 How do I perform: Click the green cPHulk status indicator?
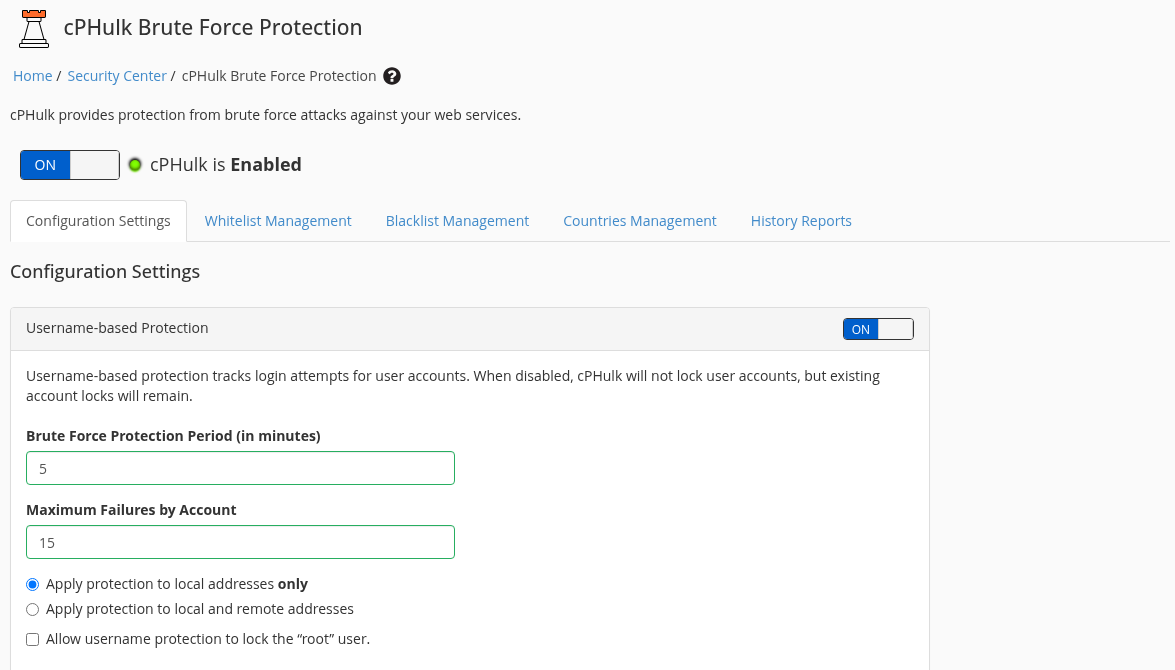135,165
